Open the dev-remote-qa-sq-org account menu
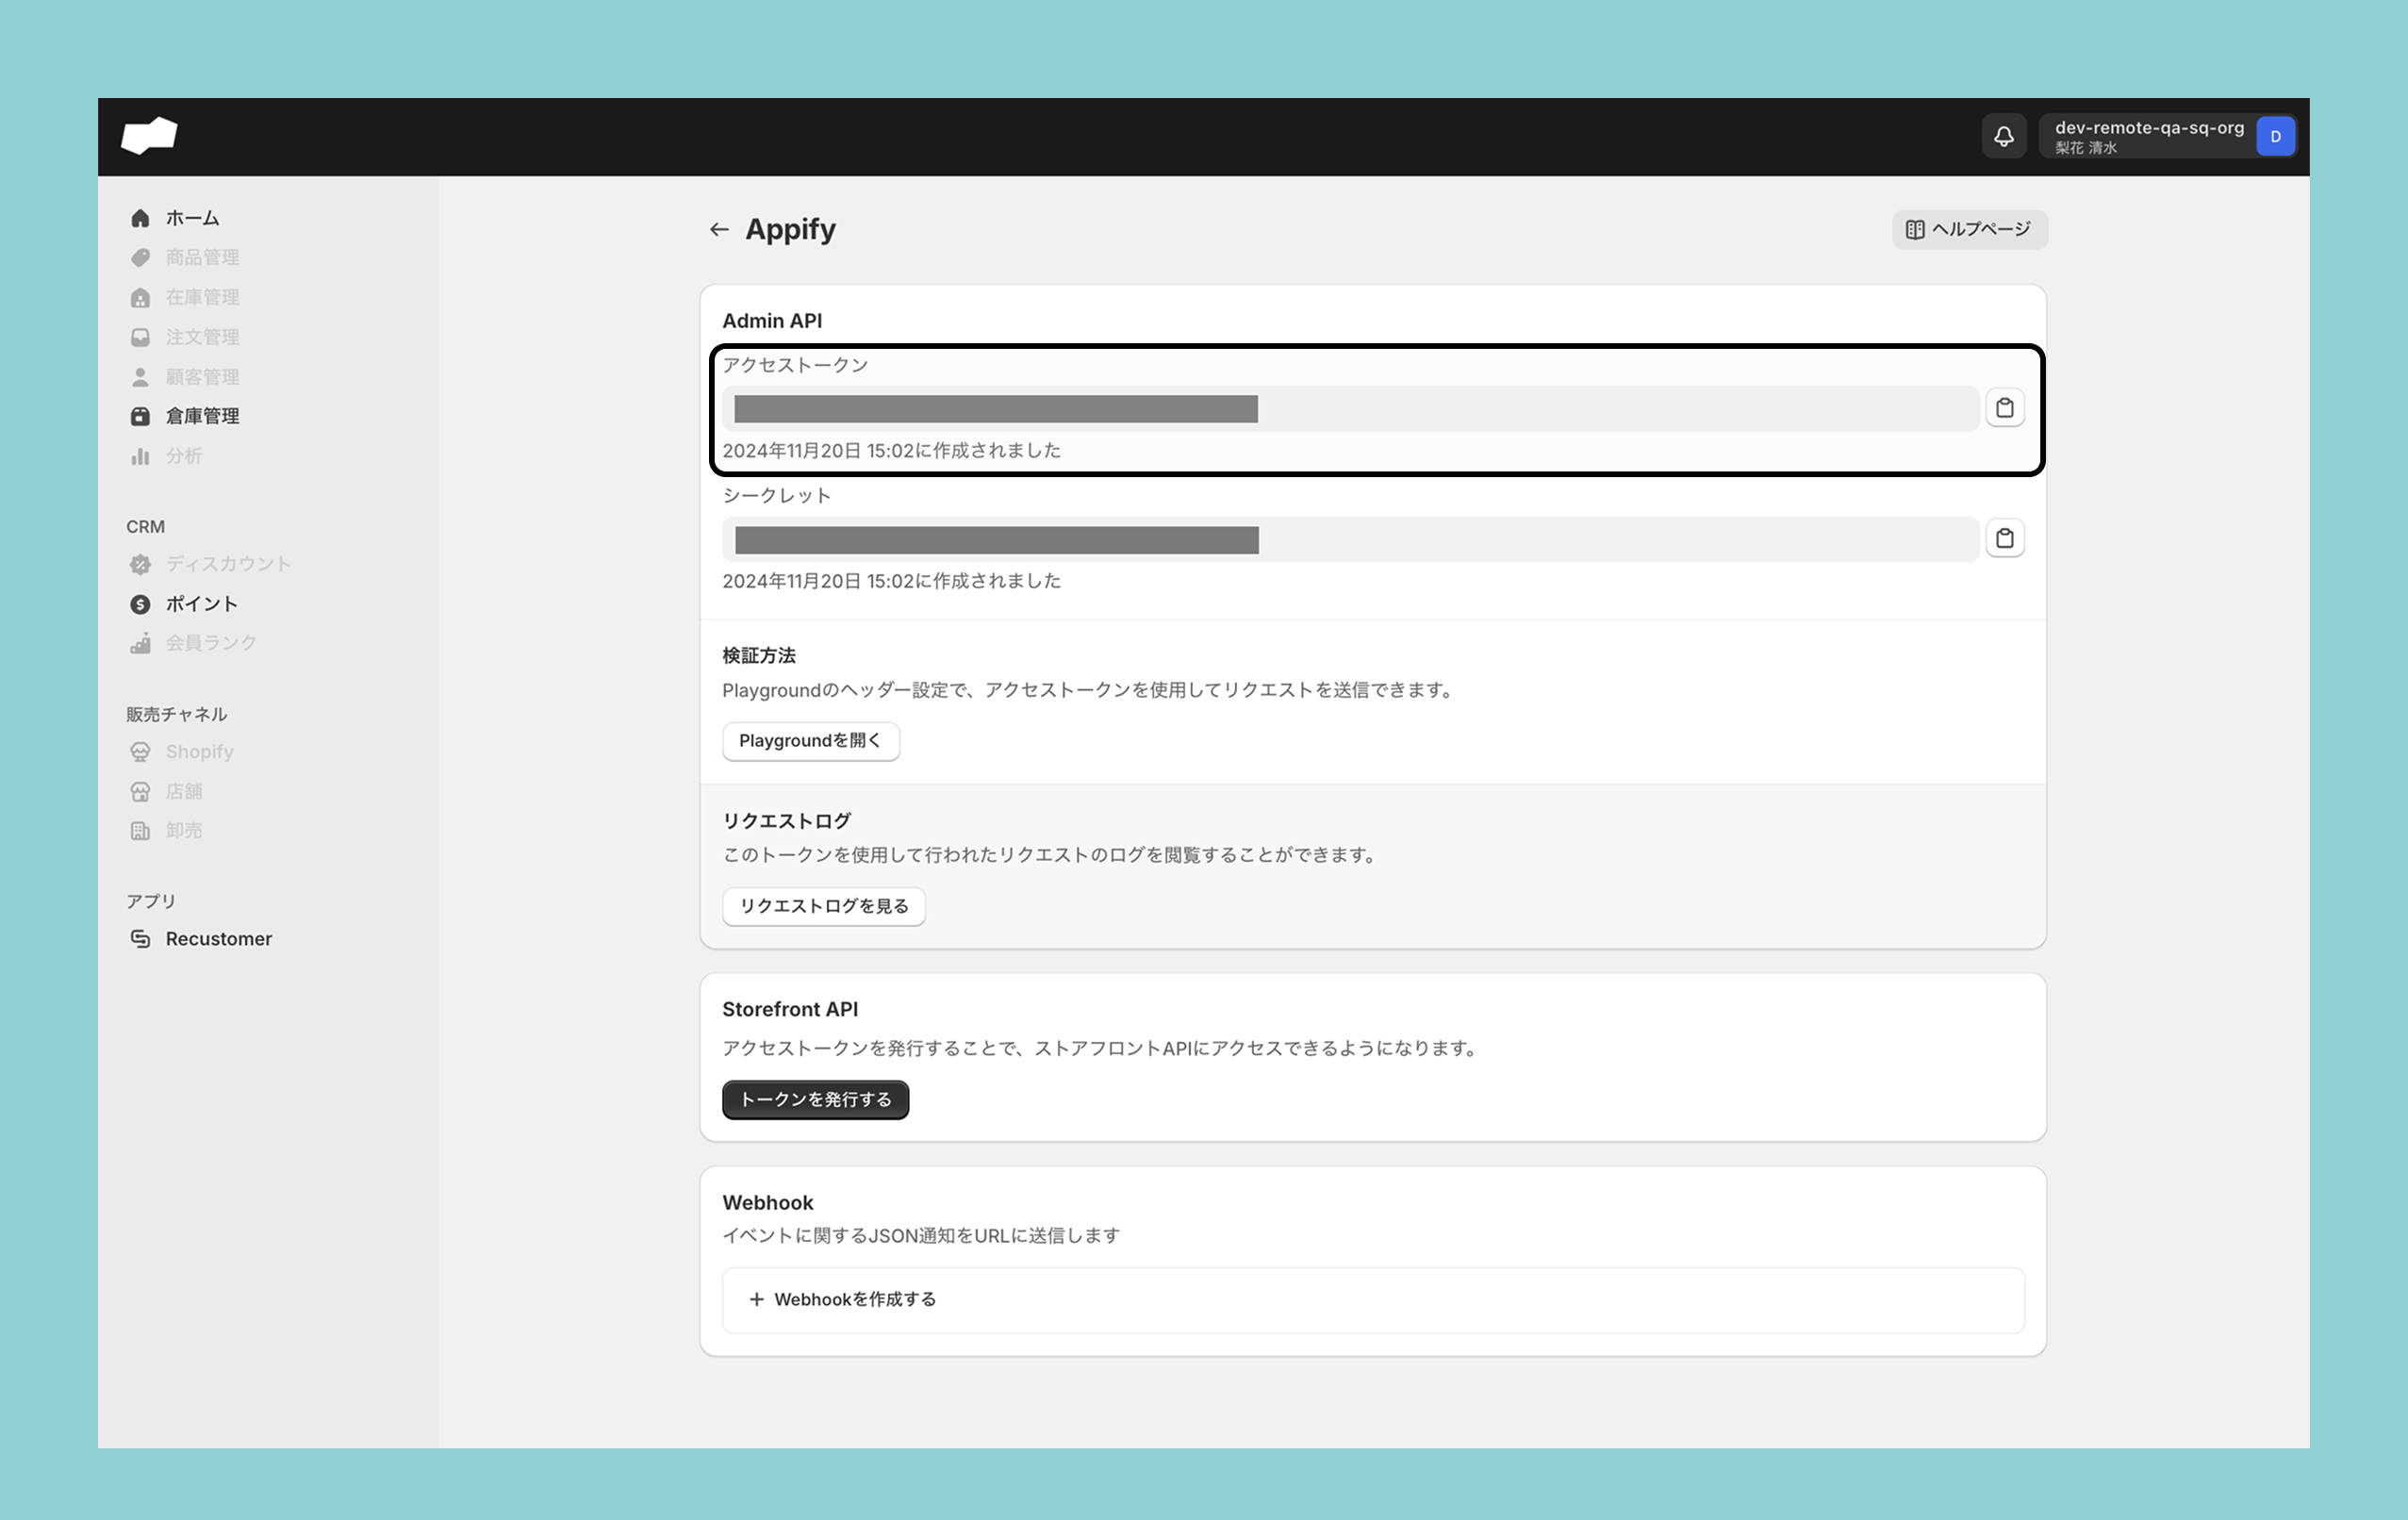This screenshot has width=2408, height=1520. 2148,137
